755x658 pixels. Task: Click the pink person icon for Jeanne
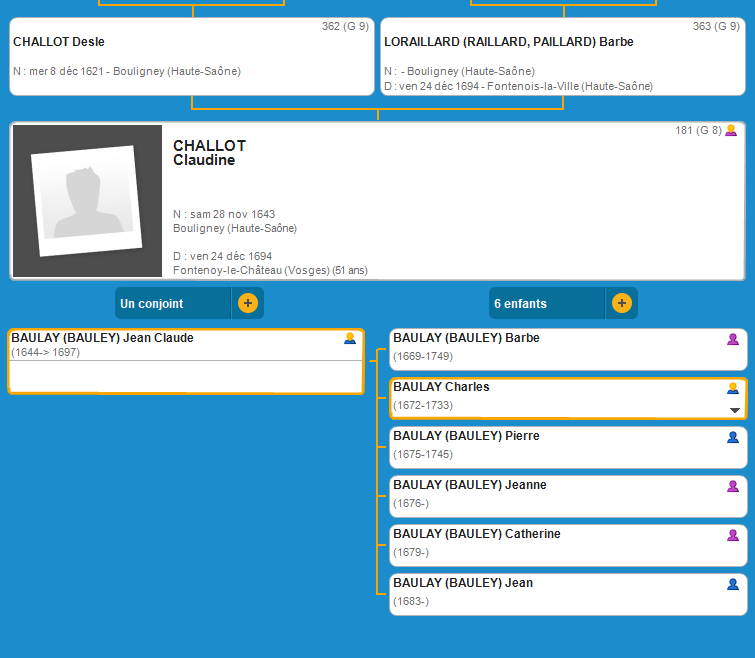733,486
